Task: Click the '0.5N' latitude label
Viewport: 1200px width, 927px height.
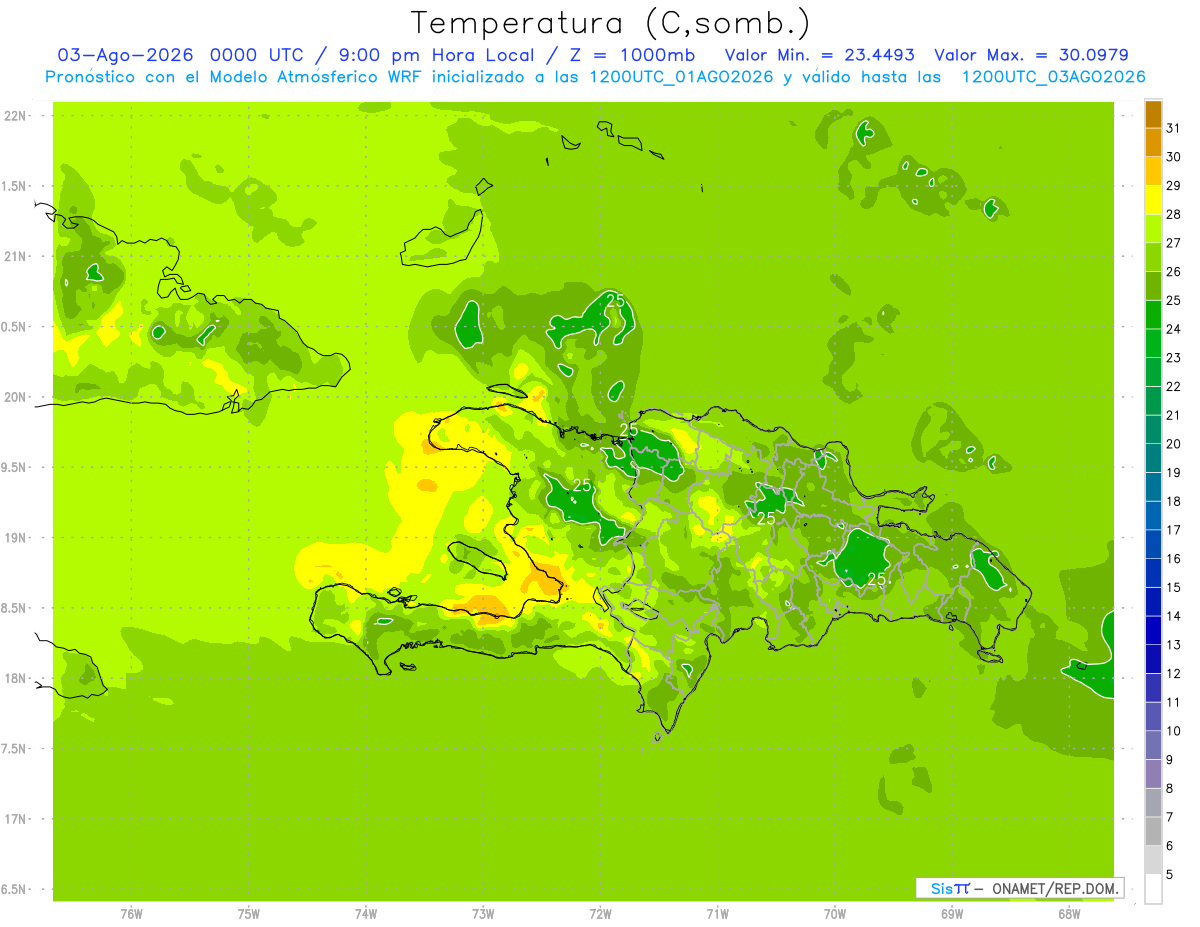Action: [x=15, y=327]
